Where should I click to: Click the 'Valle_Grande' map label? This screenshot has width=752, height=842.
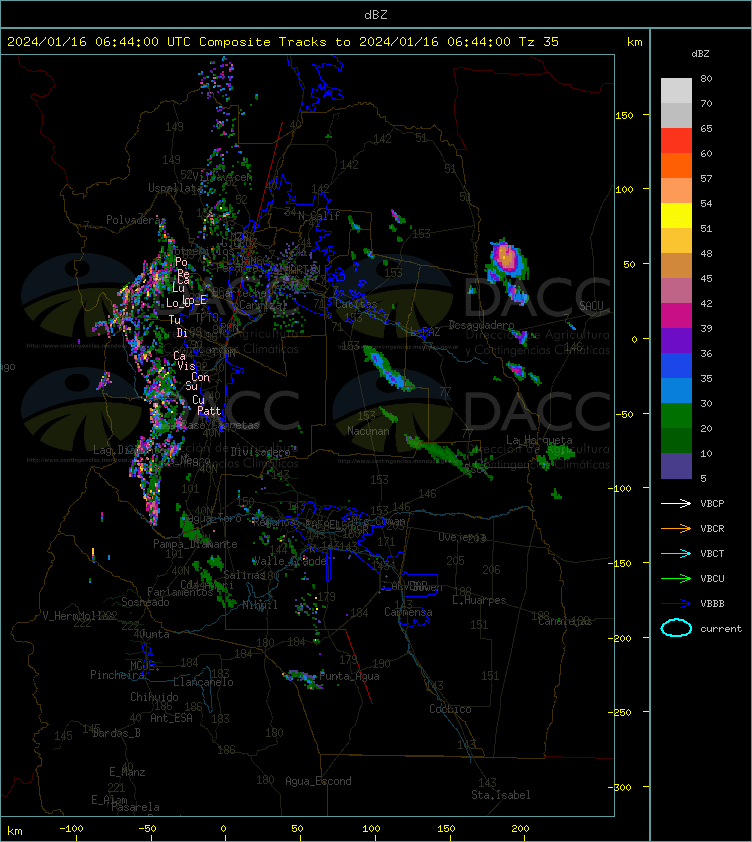(289, 561)
